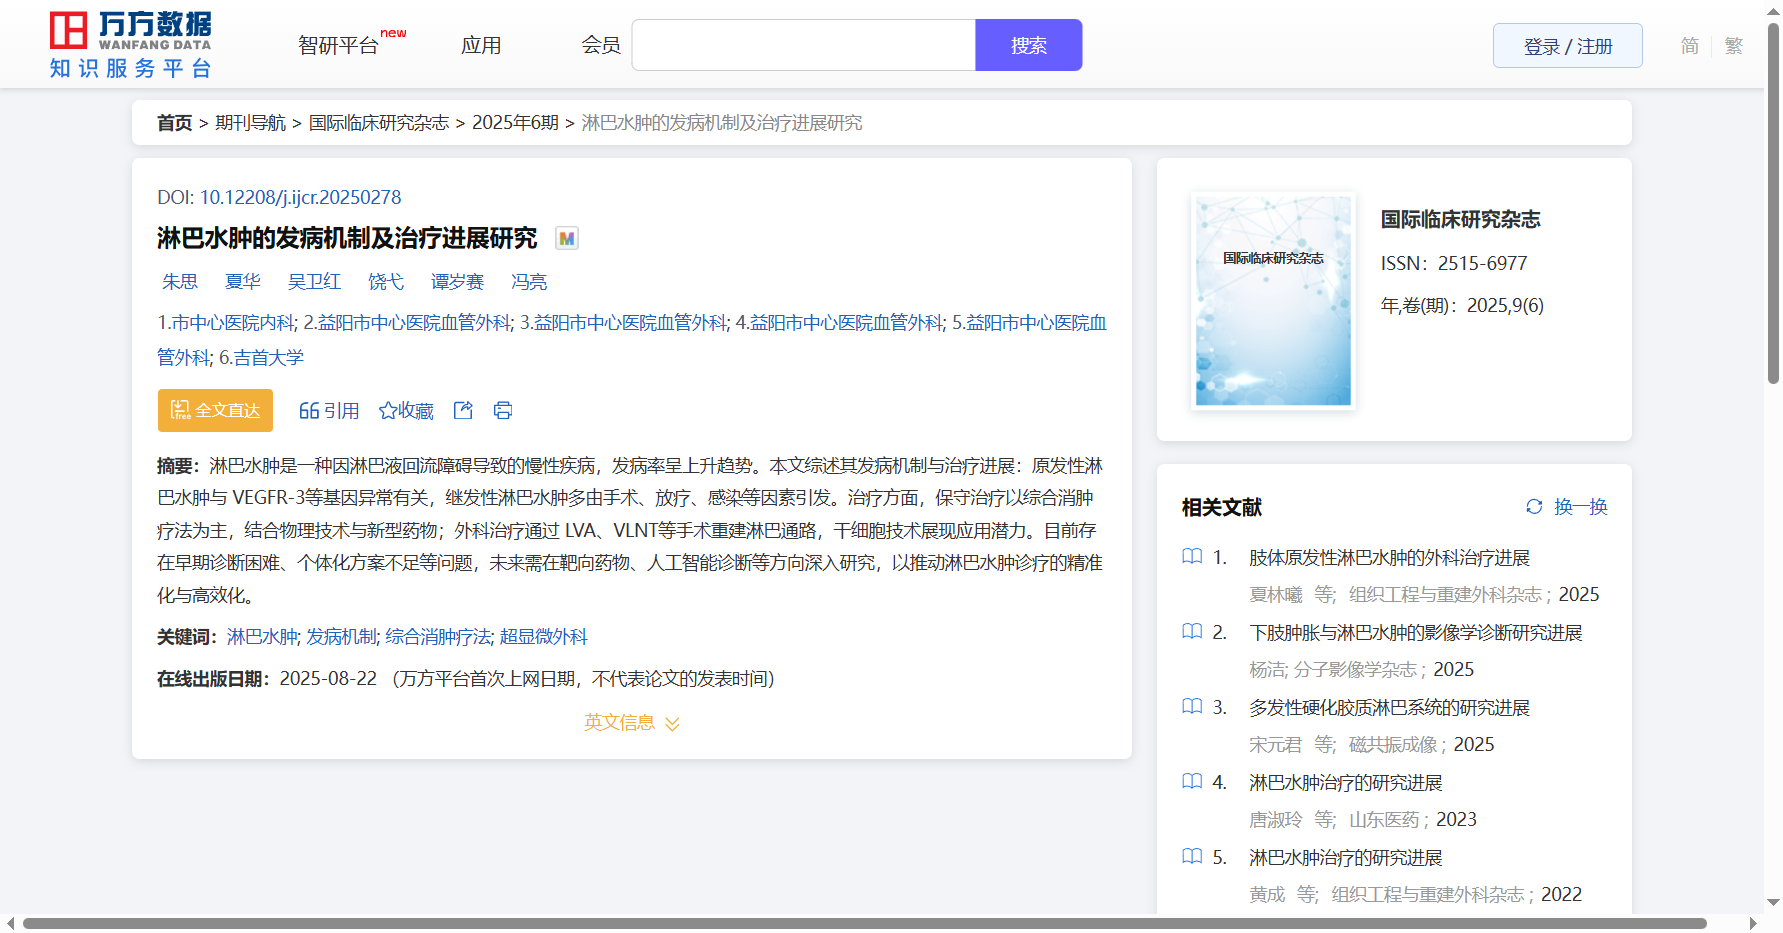Click the 换一换 refresh icon
The height and width of the screenshot is (933, 1783).
[x=1534, y=507]
